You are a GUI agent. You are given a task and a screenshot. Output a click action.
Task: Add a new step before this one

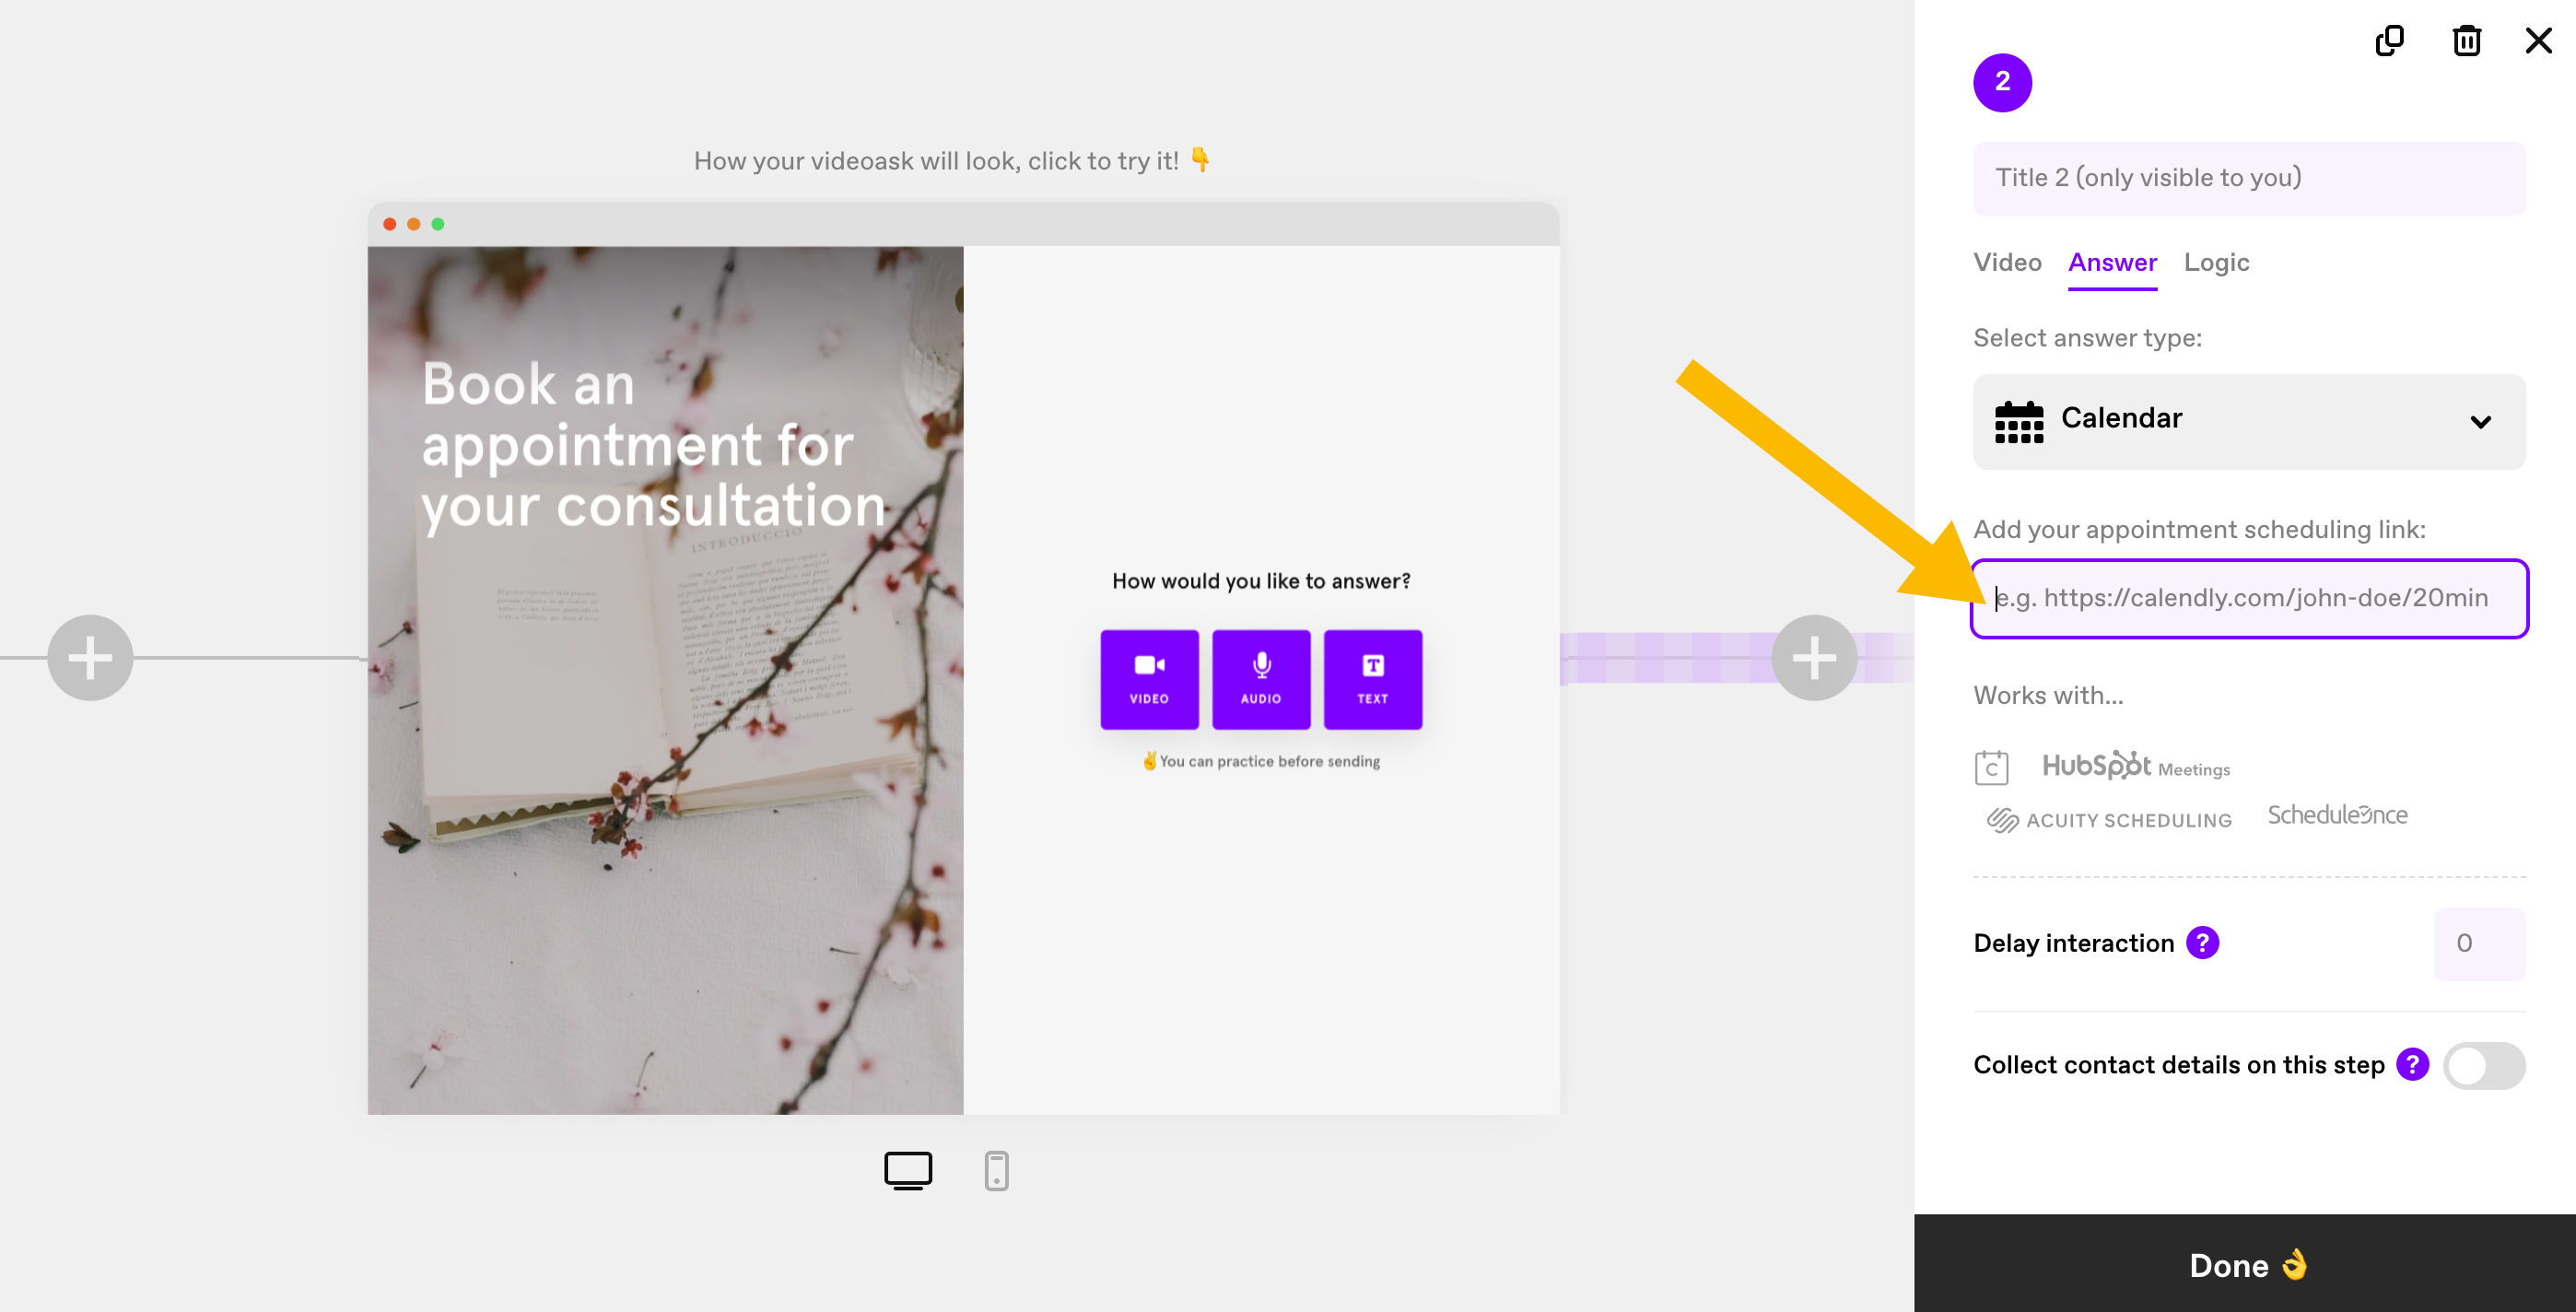pyautogui.click(x=90, y=658)
